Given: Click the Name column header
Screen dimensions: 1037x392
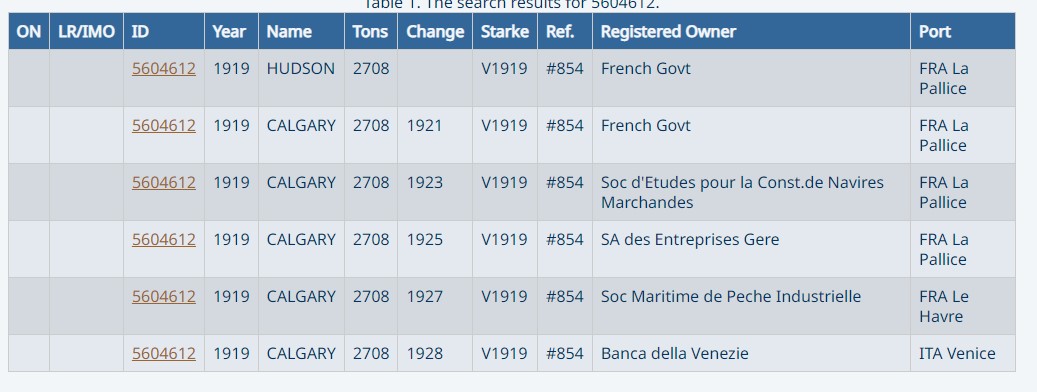Looking at the screenshot, I should click(x=301, y=31).
